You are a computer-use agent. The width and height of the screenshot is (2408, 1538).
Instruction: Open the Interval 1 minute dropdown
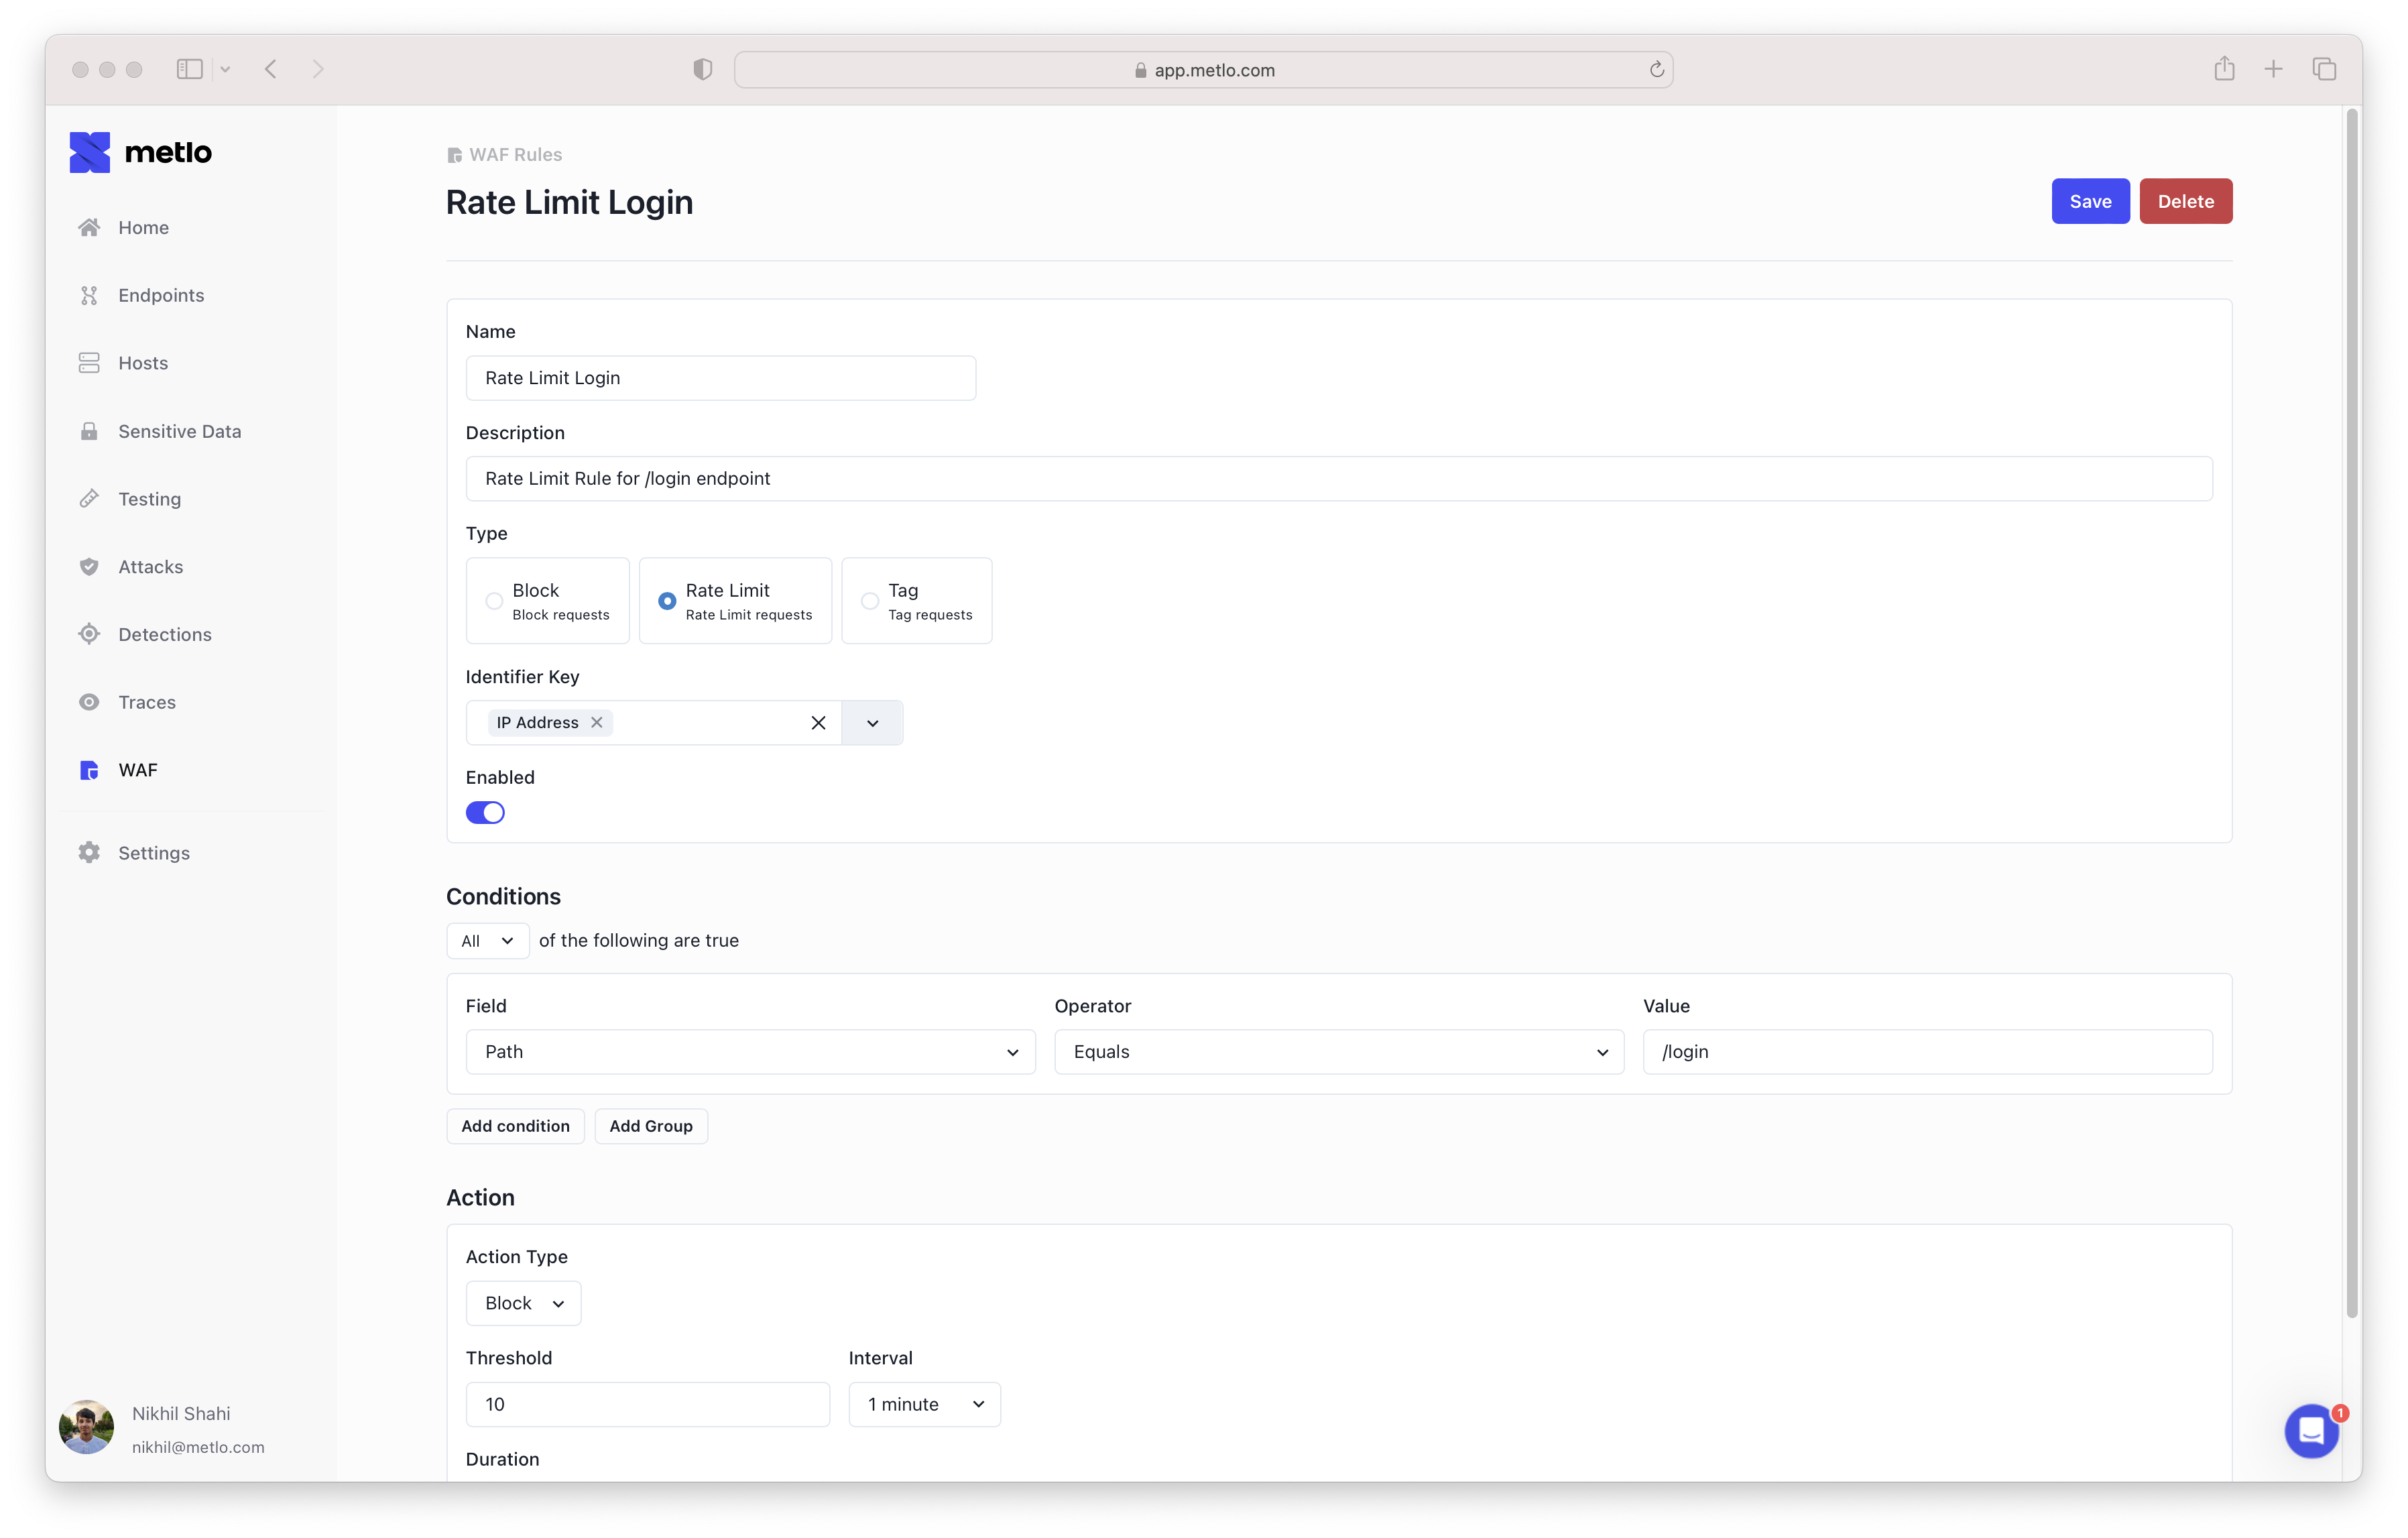coord(924,1404)
